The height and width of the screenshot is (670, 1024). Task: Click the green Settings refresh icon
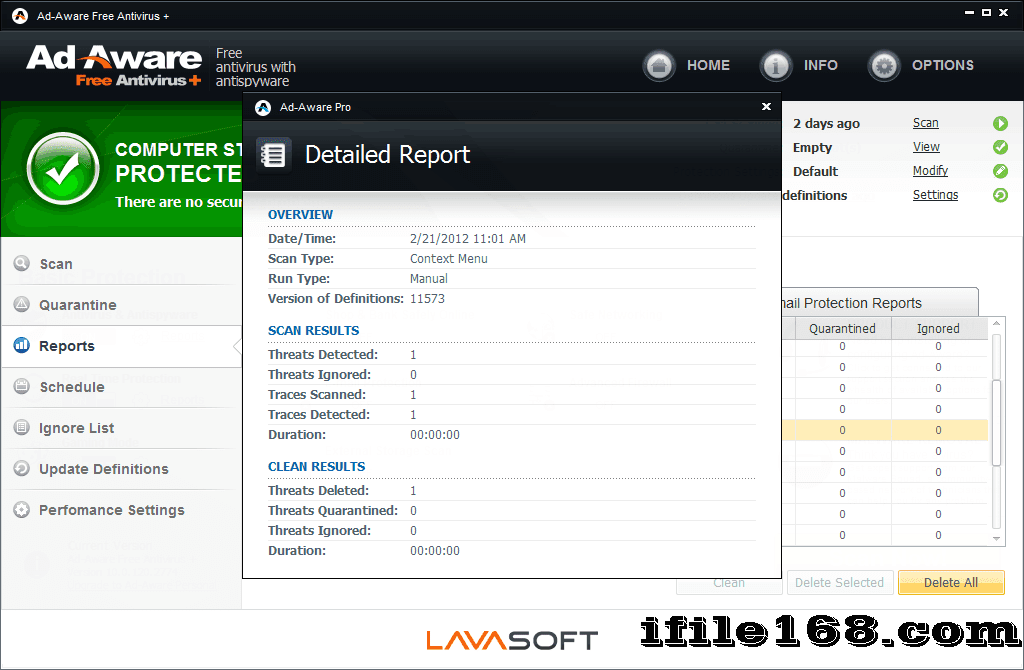point(1000,195)
